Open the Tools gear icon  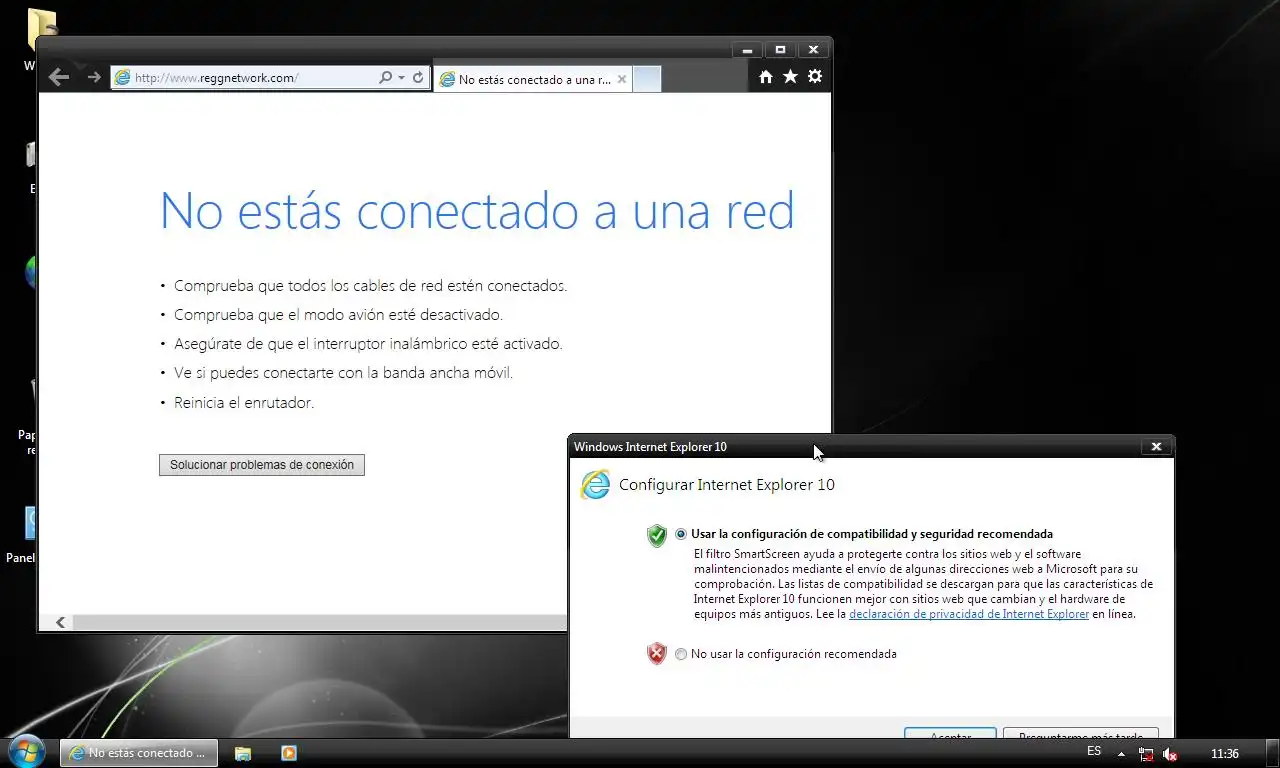tap(815, 77)
